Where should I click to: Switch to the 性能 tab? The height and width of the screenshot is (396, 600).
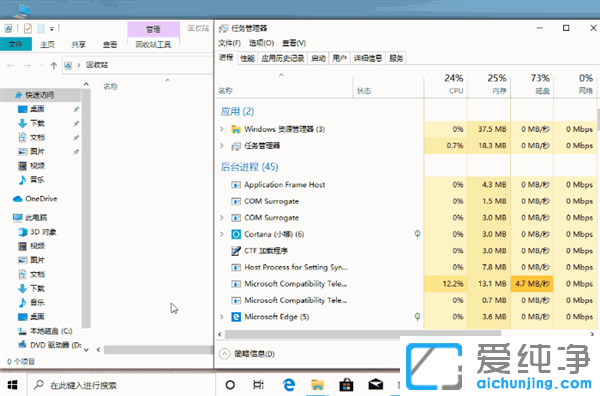[247, 58]
